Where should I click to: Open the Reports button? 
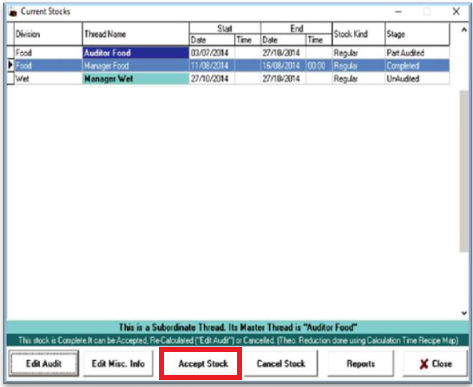(x=361, y=363)
